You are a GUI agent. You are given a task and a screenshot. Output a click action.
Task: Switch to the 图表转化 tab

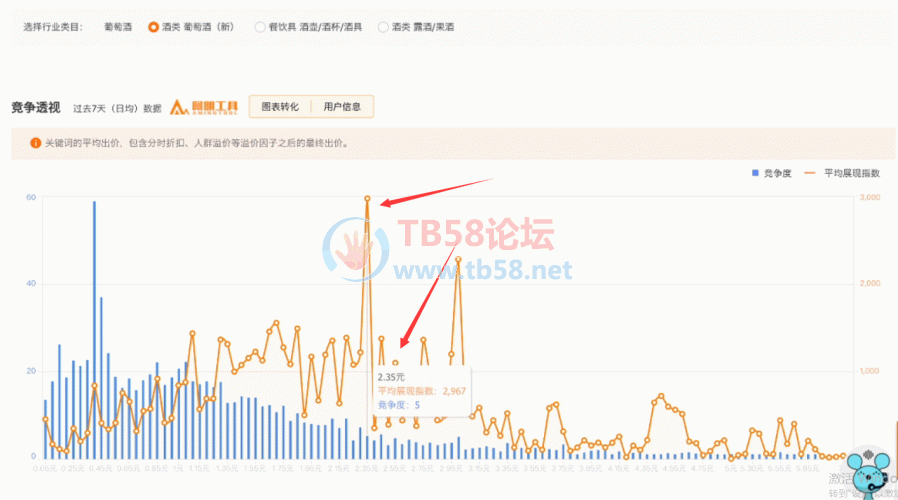click(280, 106)
